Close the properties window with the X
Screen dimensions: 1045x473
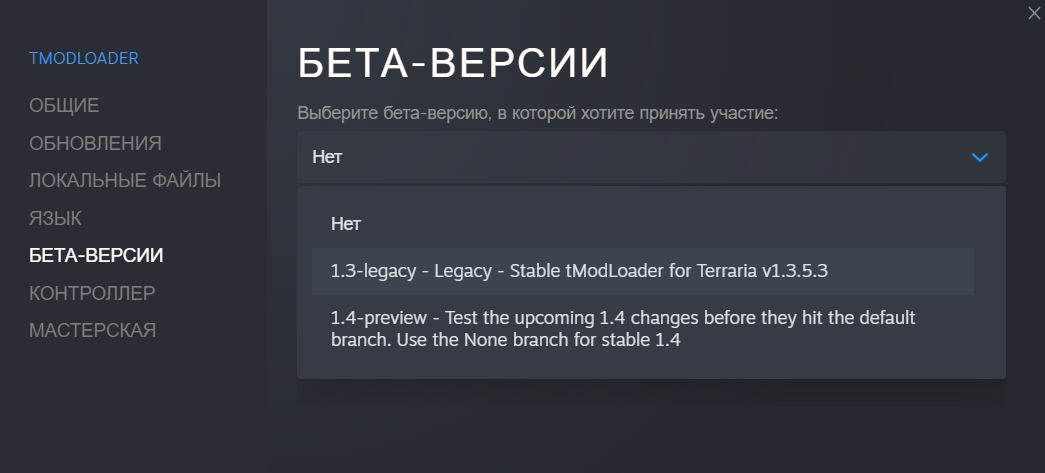1034,12
